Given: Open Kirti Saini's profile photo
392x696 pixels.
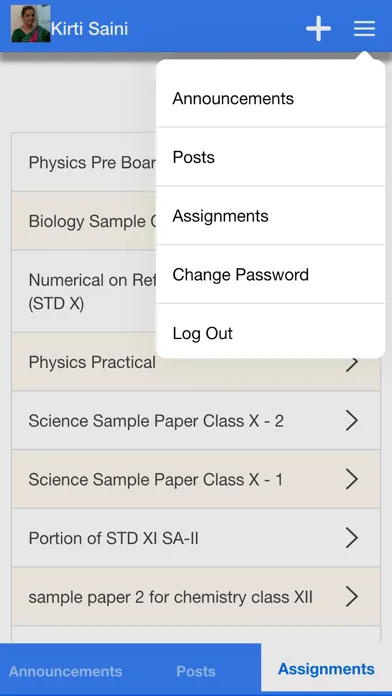Looking at the screenshot, I should [x=31, y=24].
